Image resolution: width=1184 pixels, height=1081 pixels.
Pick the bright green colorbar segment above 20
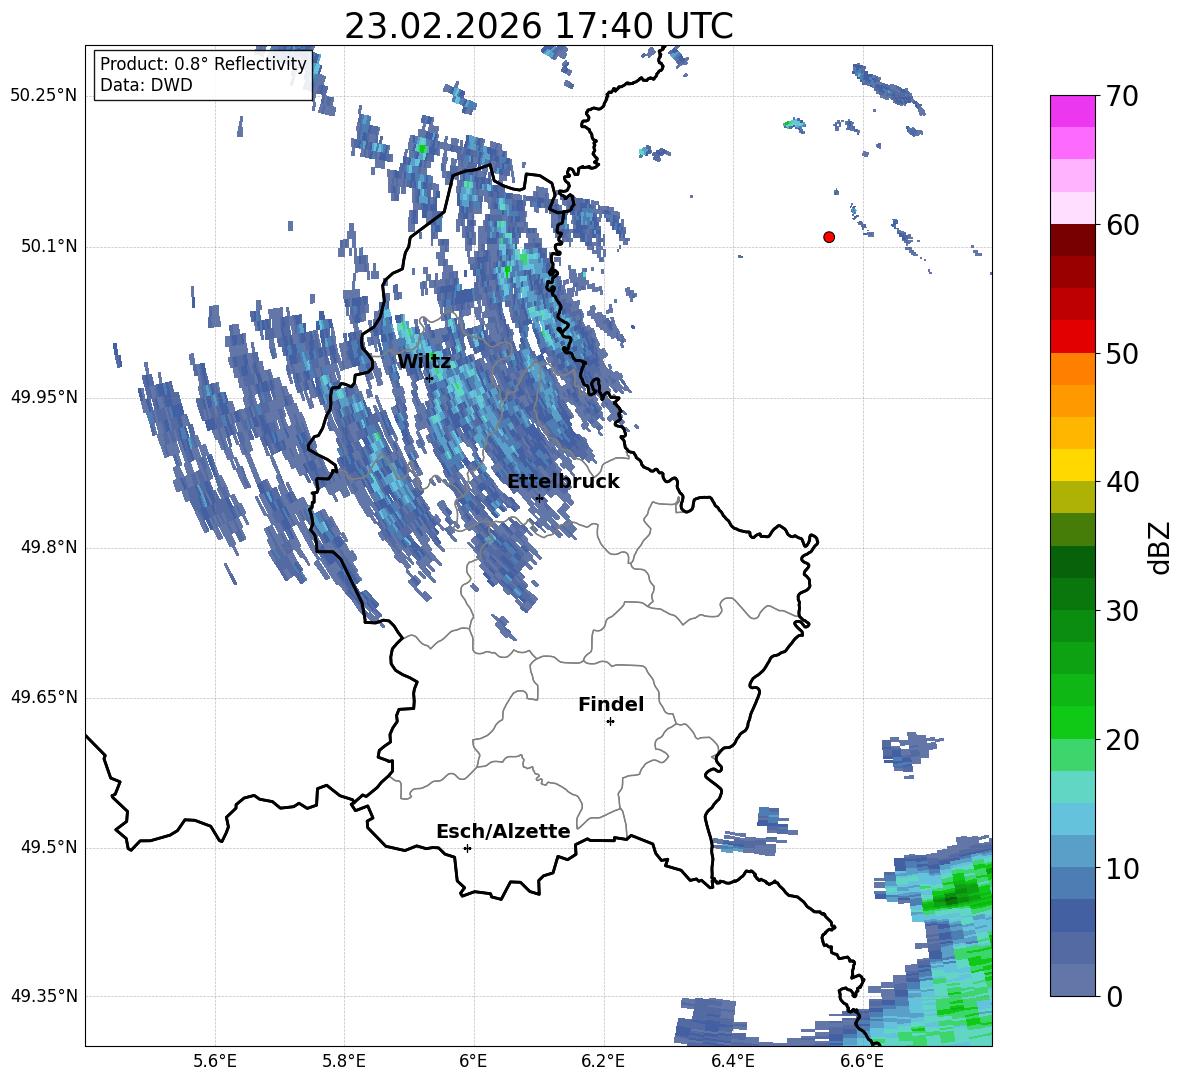click(x=1073, y=722)
